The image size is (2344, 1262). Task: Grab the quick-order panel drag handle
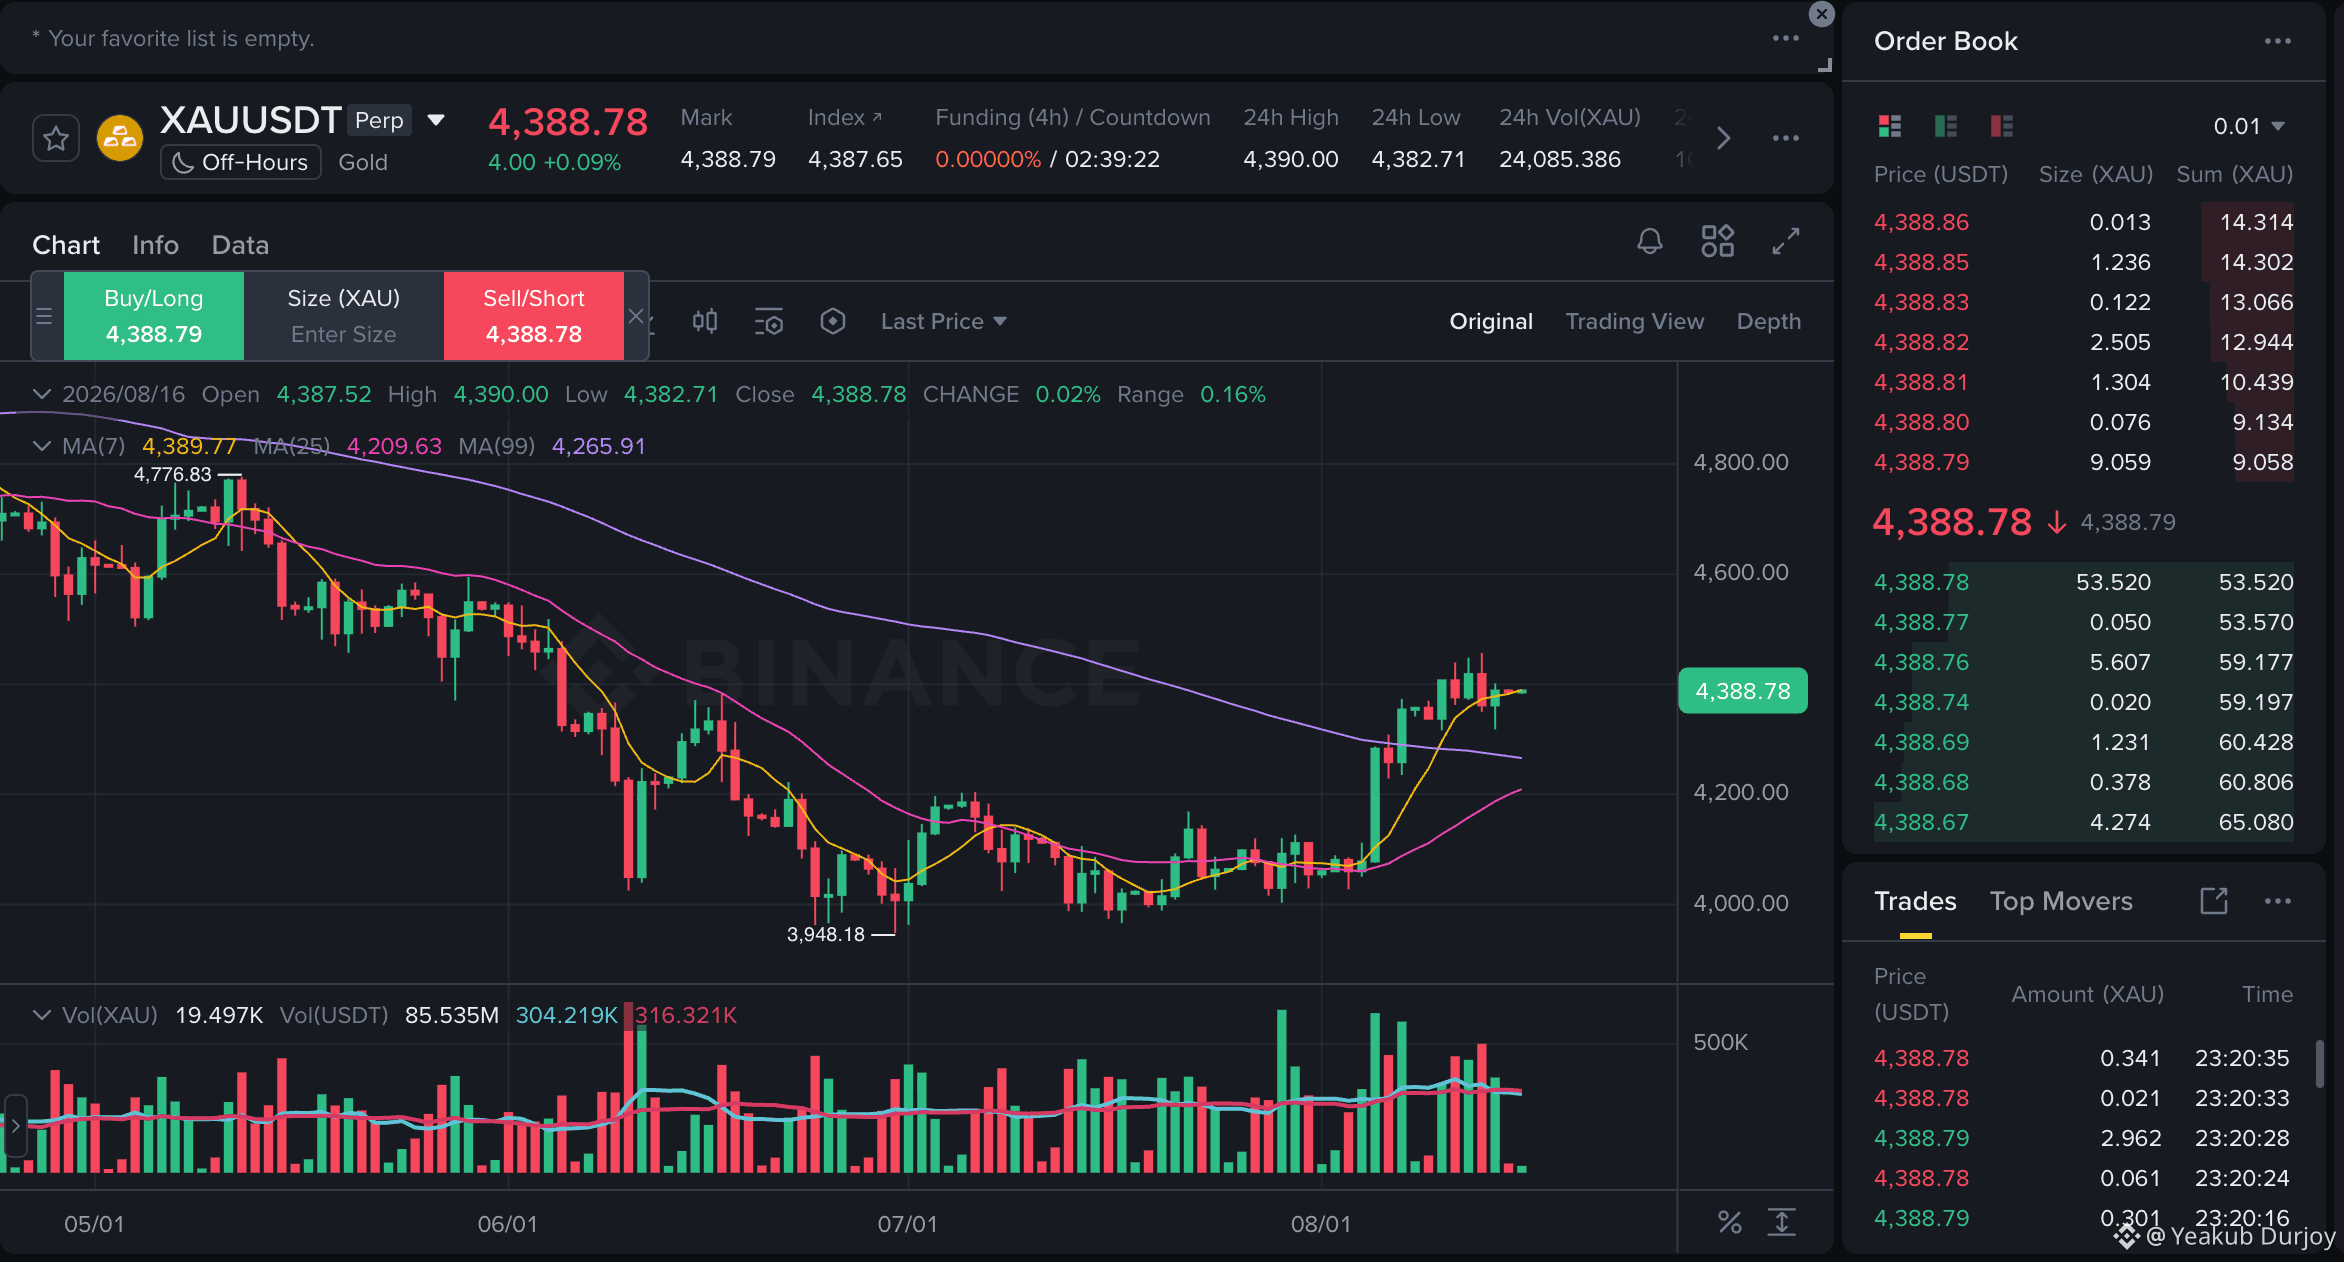click(x=44, y=316)
